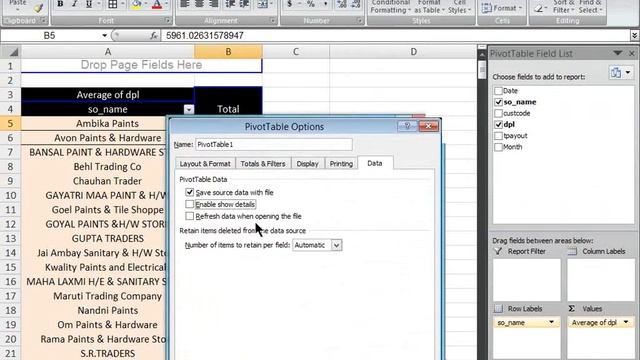Viewport: 640px width, 360px height.
Task: Check the Month field
Action: coord(498,147)
